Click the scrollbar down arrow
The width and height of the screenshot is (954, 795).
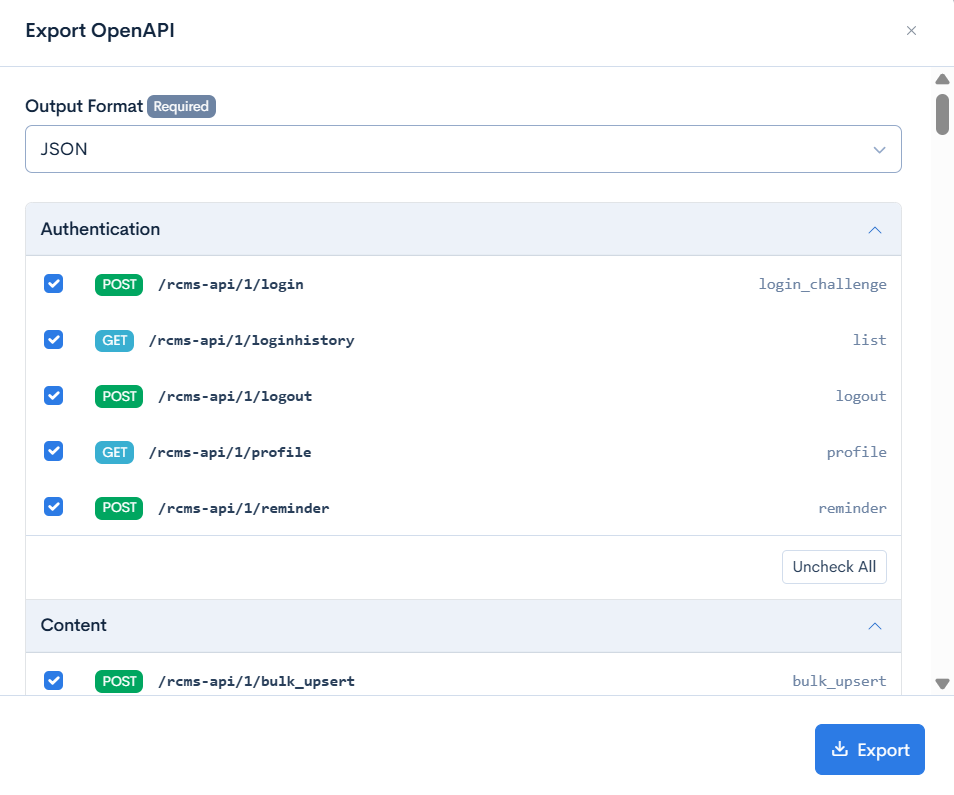[942, 684]
